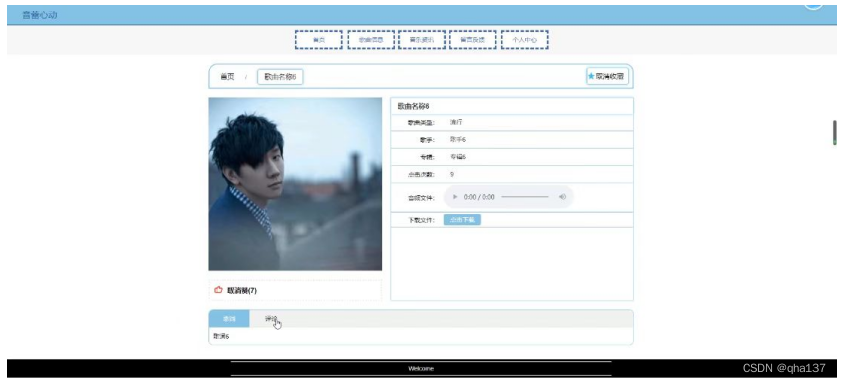Click the singer's cover photo
Image resolution: width=842 pixels, height=384 pixels.
[x=295, y=184]
